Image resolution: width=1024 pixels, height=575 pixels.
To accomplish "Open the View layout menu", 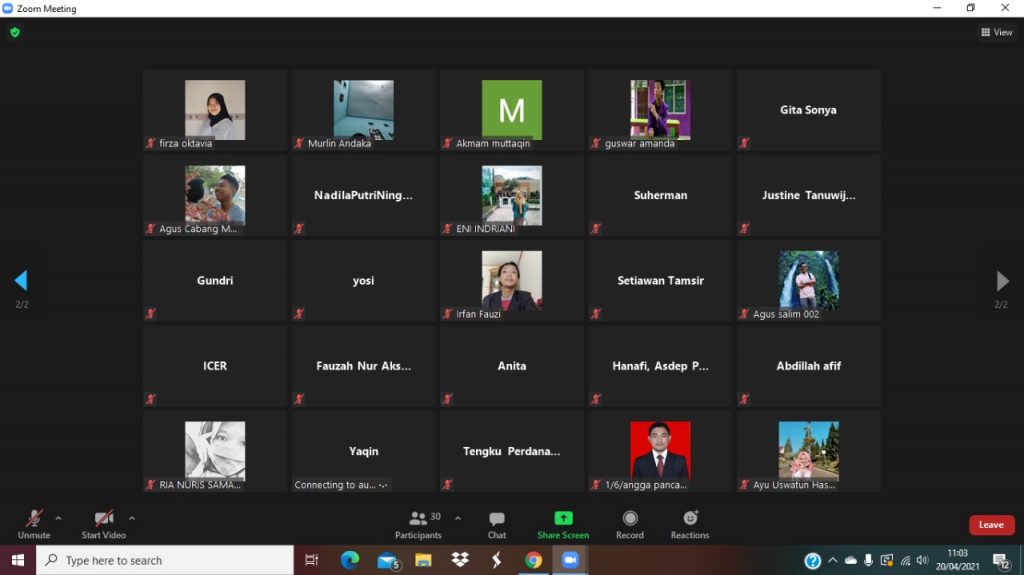I will pos(997,32).
